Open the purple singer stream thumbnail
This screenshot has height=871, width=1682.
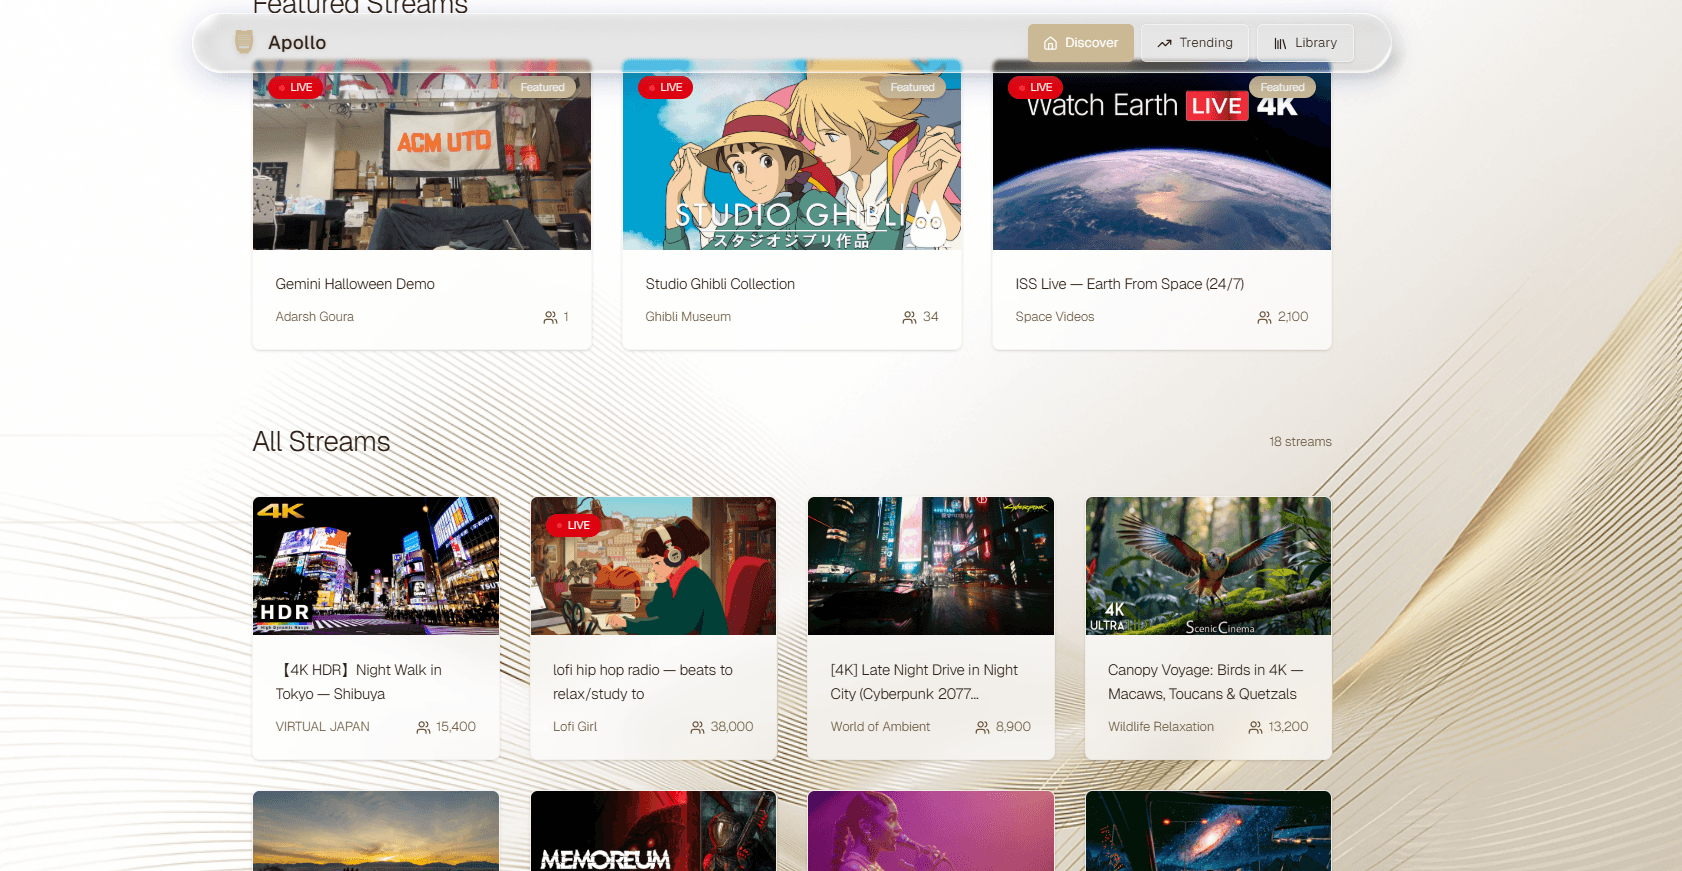pyautogui.click(x=931, y=831)
